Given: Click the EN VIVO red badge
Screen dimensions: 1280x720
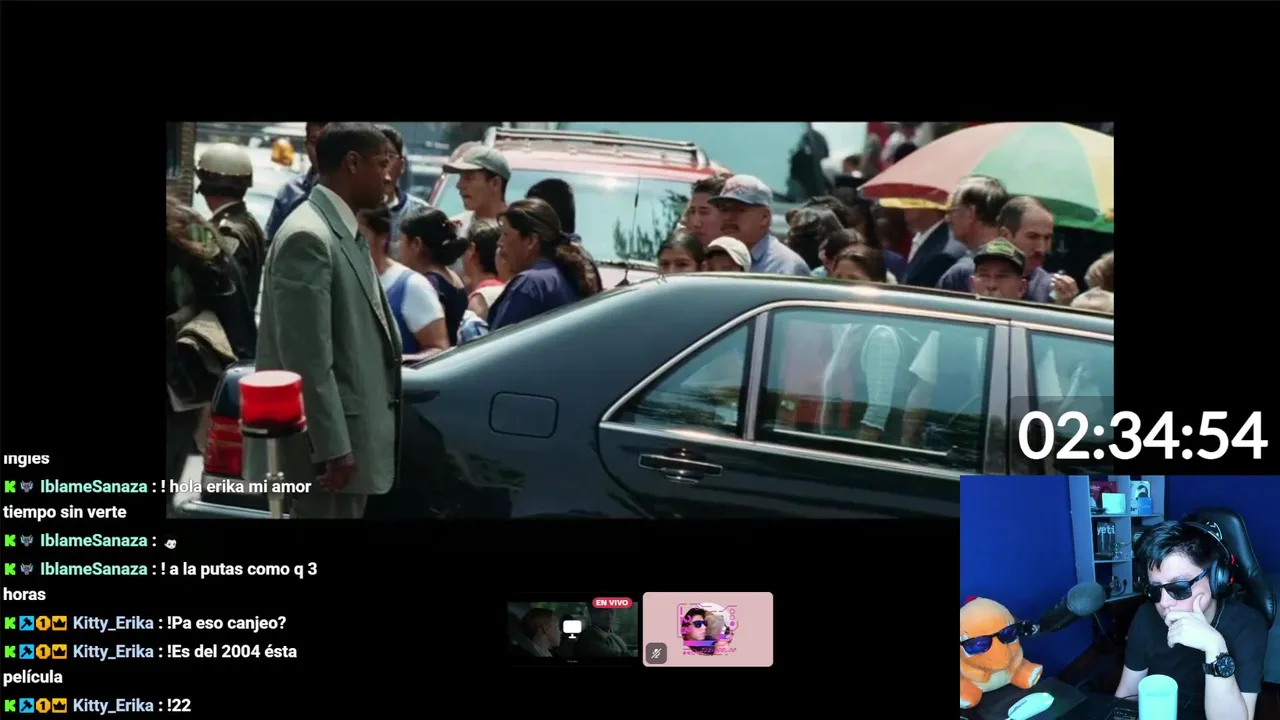Looking at the screenshot, I should [x=612, y=603].
